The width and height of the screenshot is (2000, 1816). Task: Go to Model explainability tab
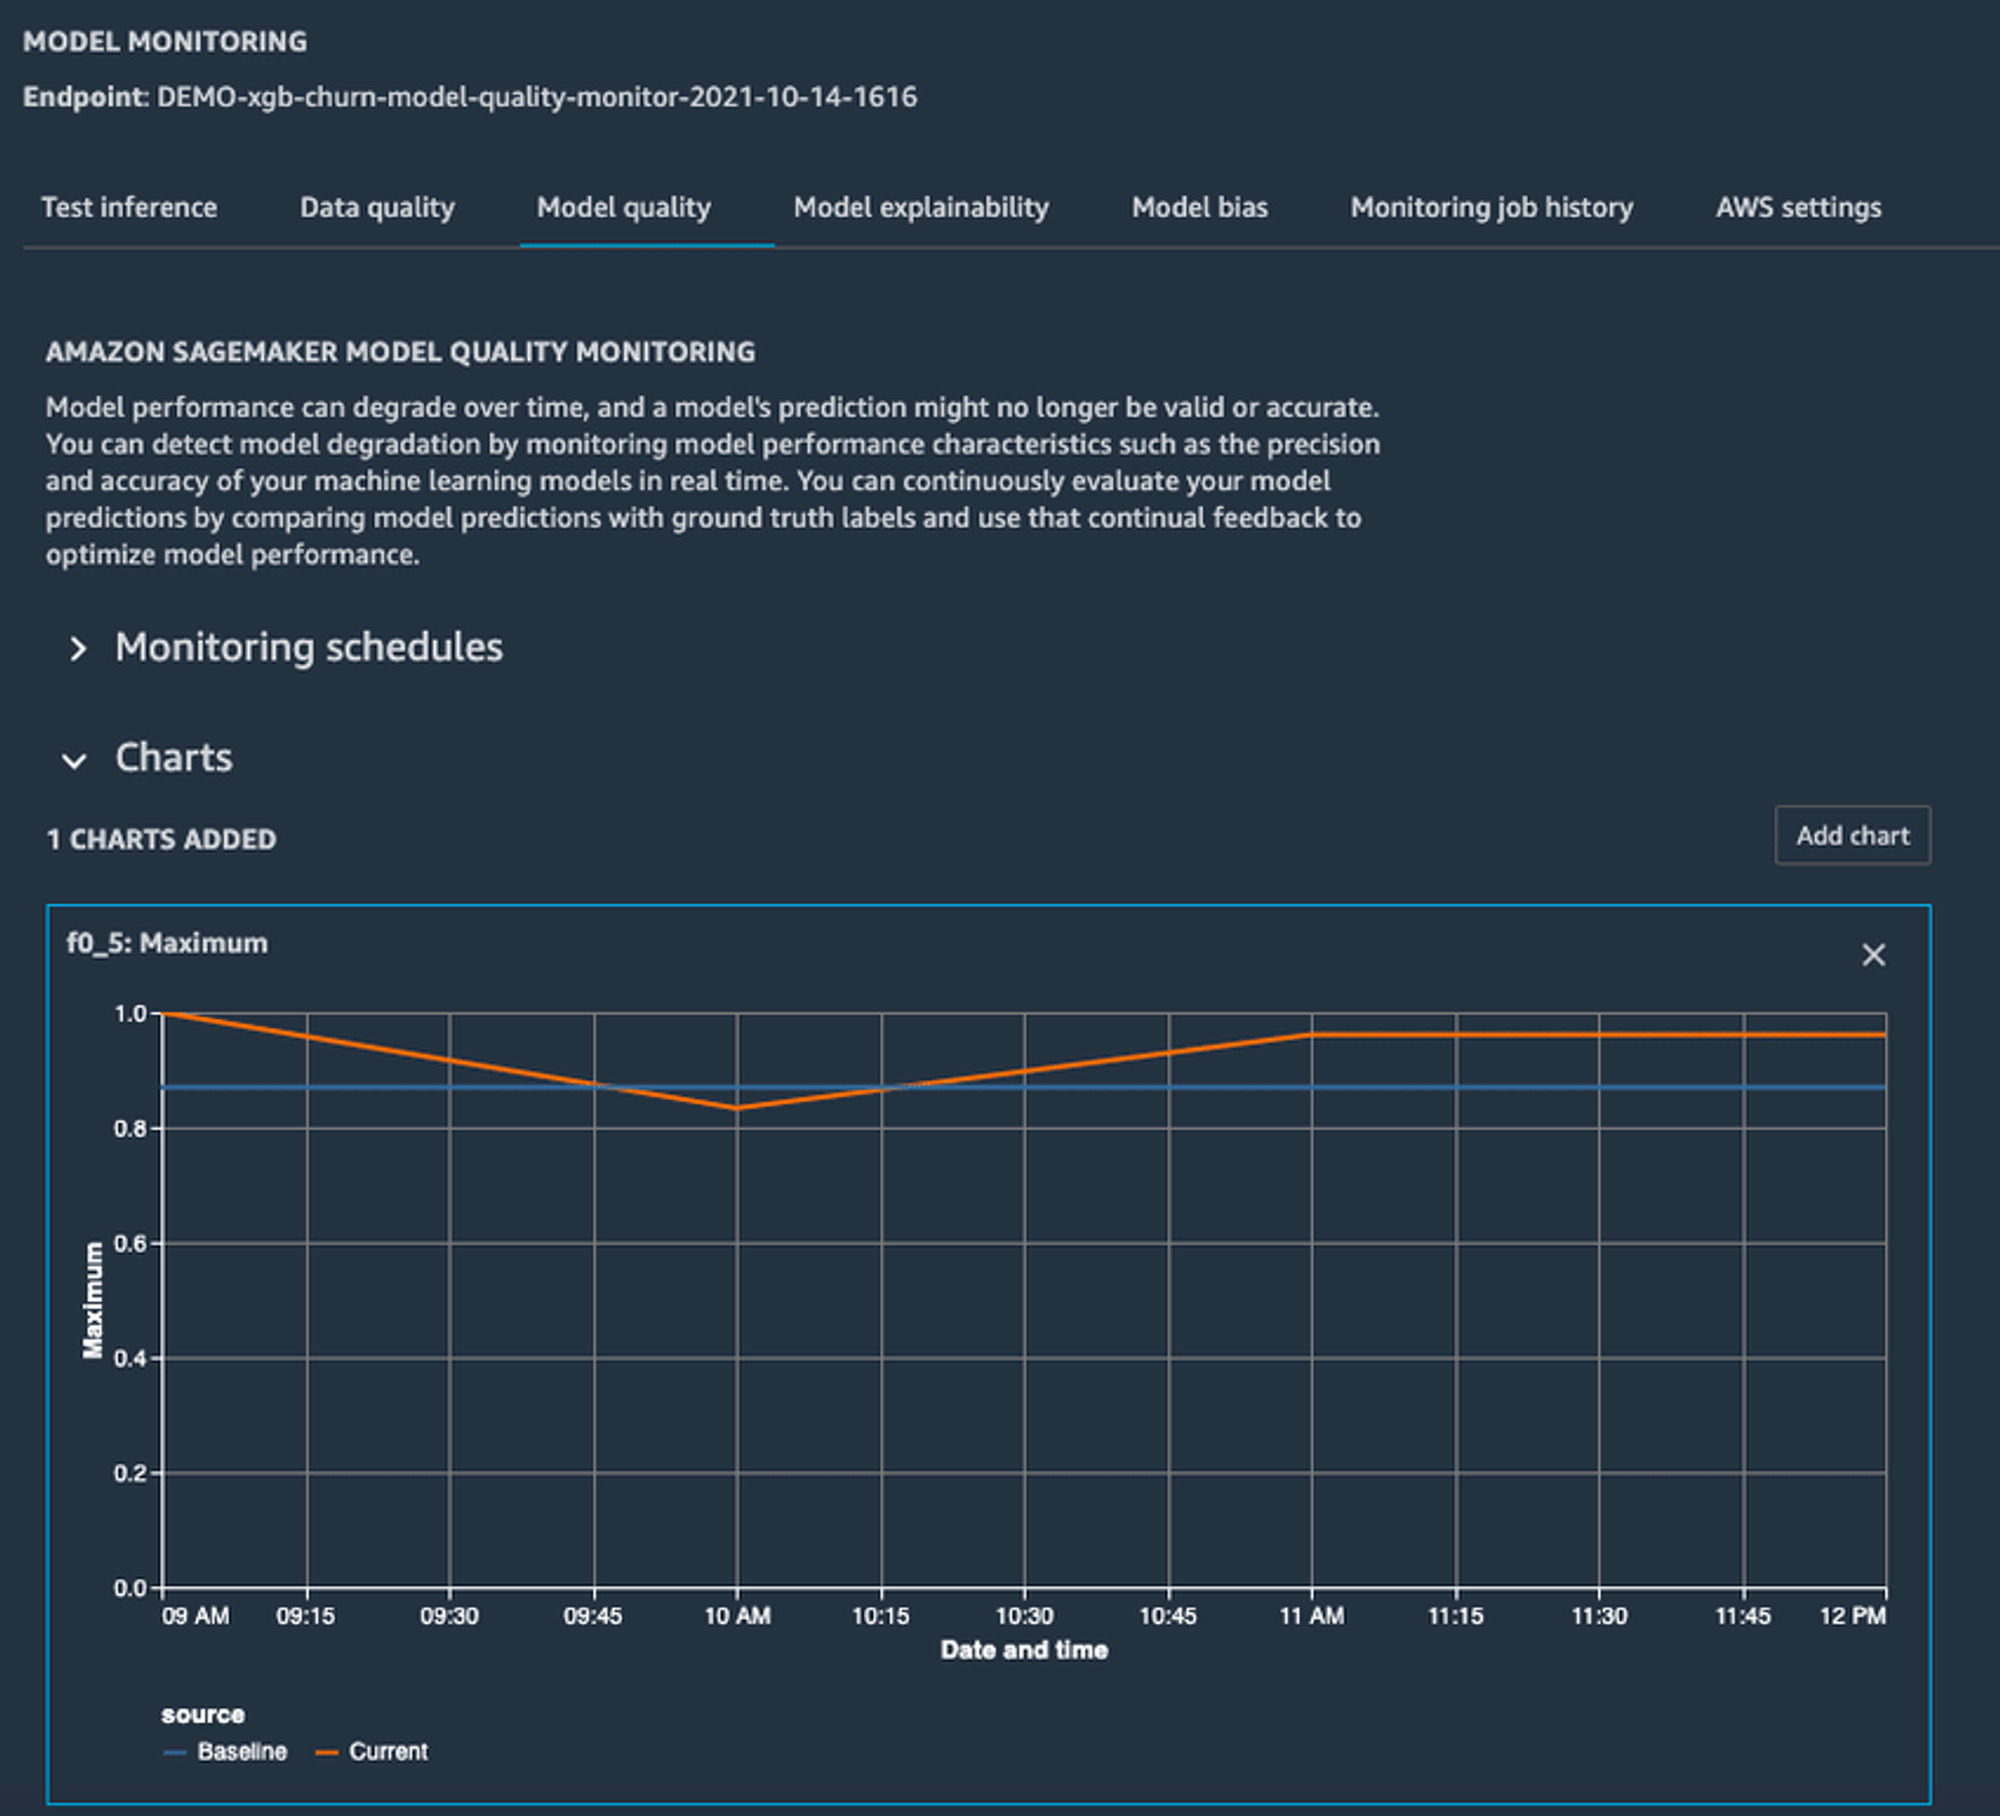coord(921,207)
